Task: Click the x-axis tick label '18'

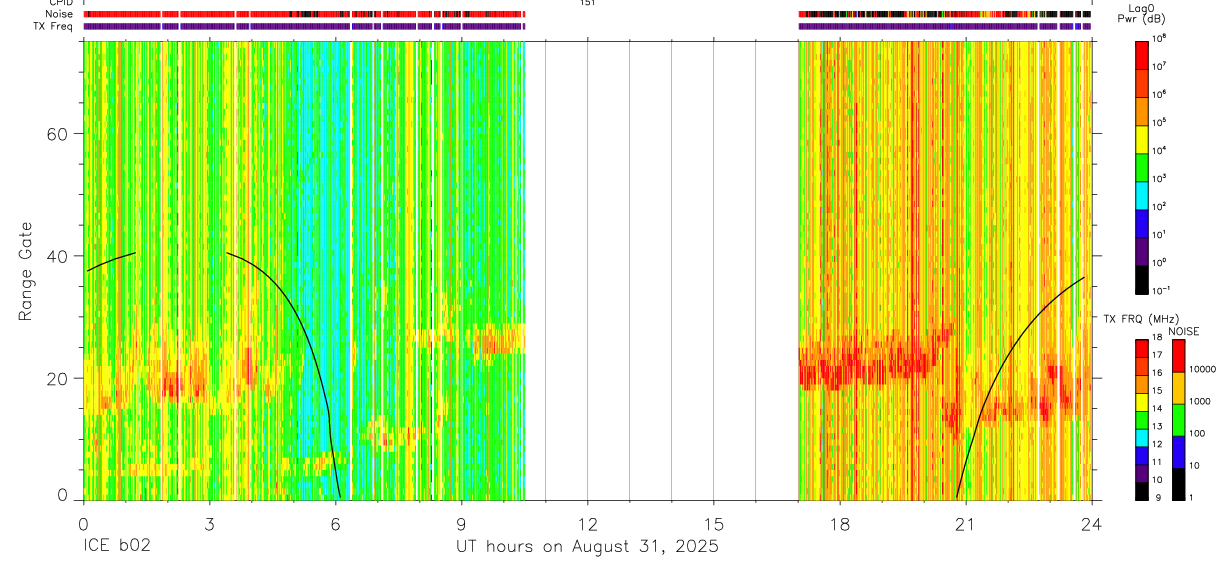Action: (839, 523)
